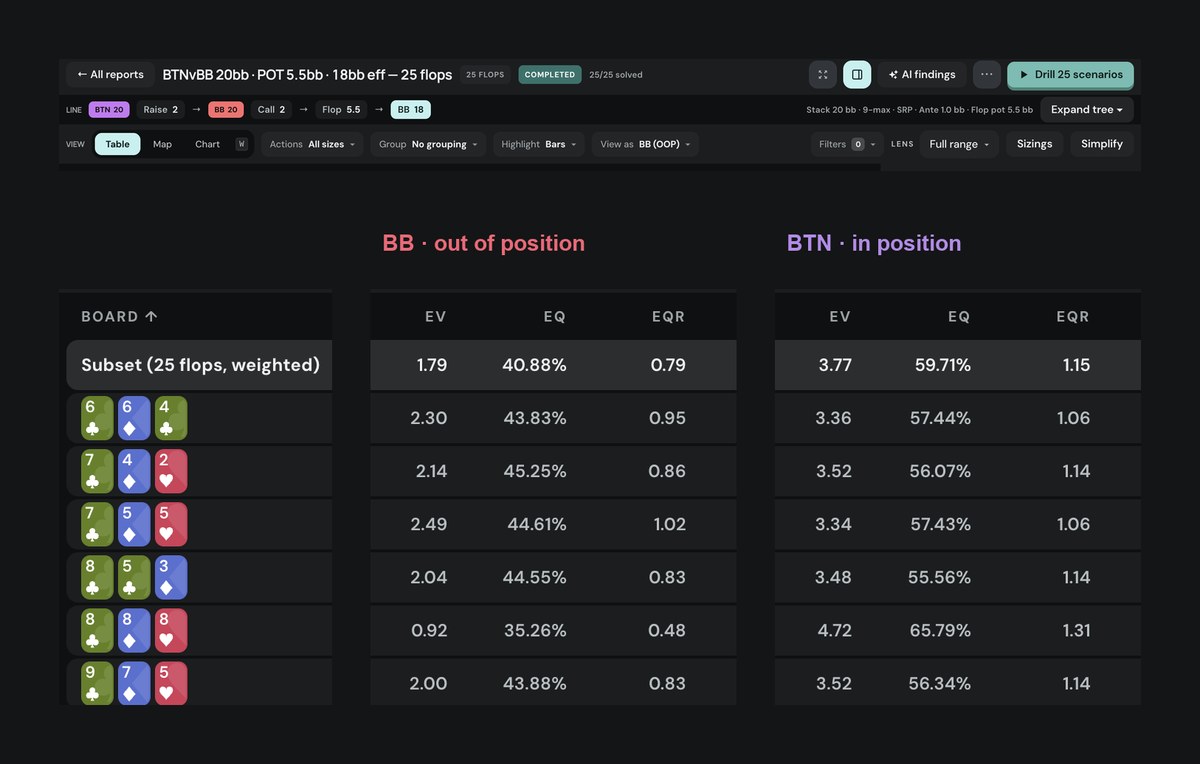Open the Filters dropdown
The image size is (1200, 764).
pyautogui.click(x=847, y=144)
